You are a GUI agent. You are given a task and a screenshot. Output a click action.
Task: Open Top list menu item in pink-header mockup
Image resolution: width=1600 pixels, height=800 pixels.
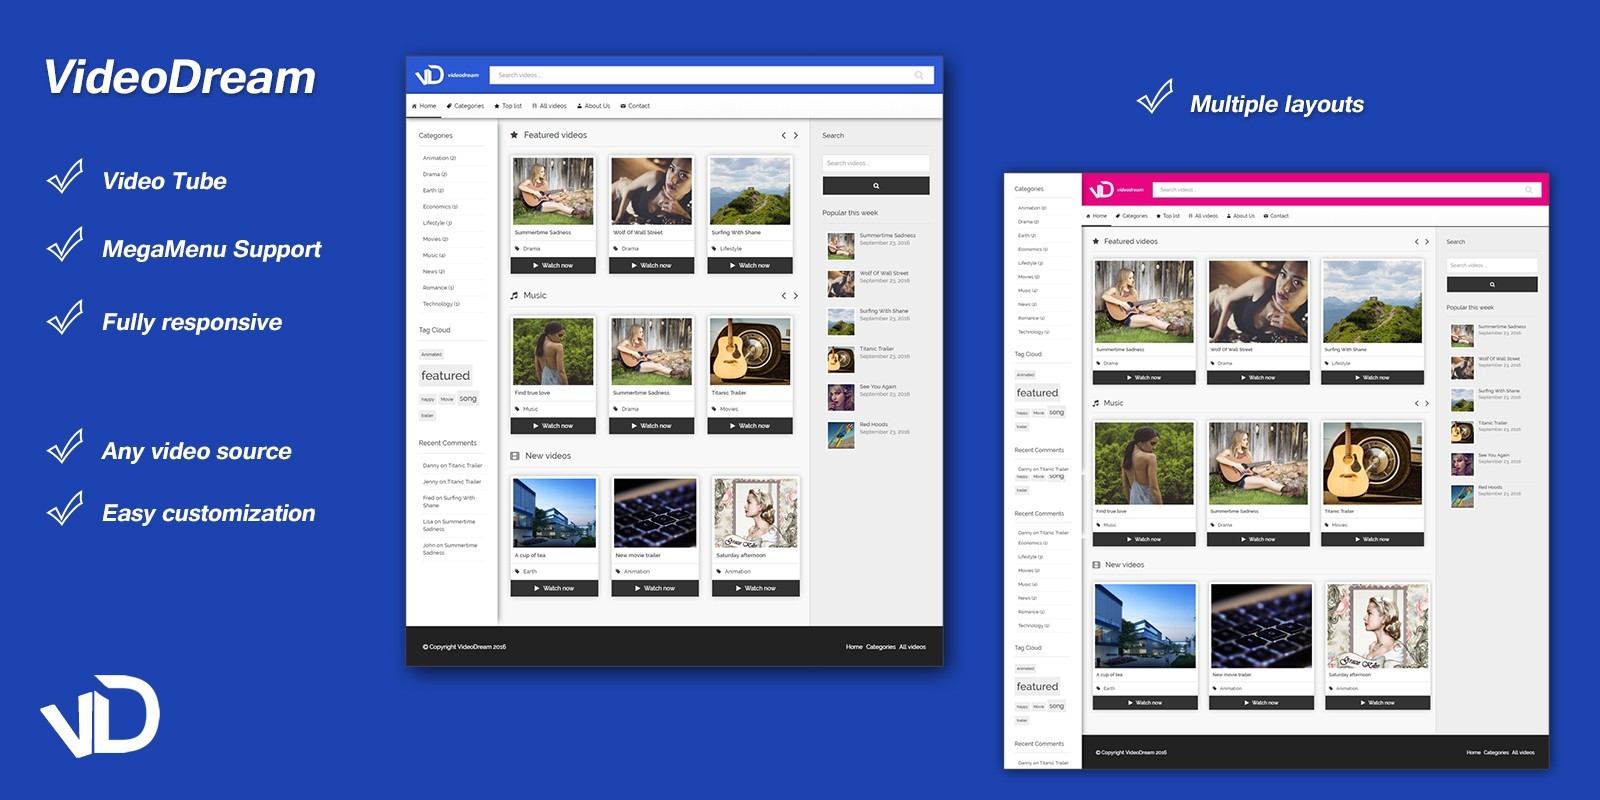pos(1168,216)
